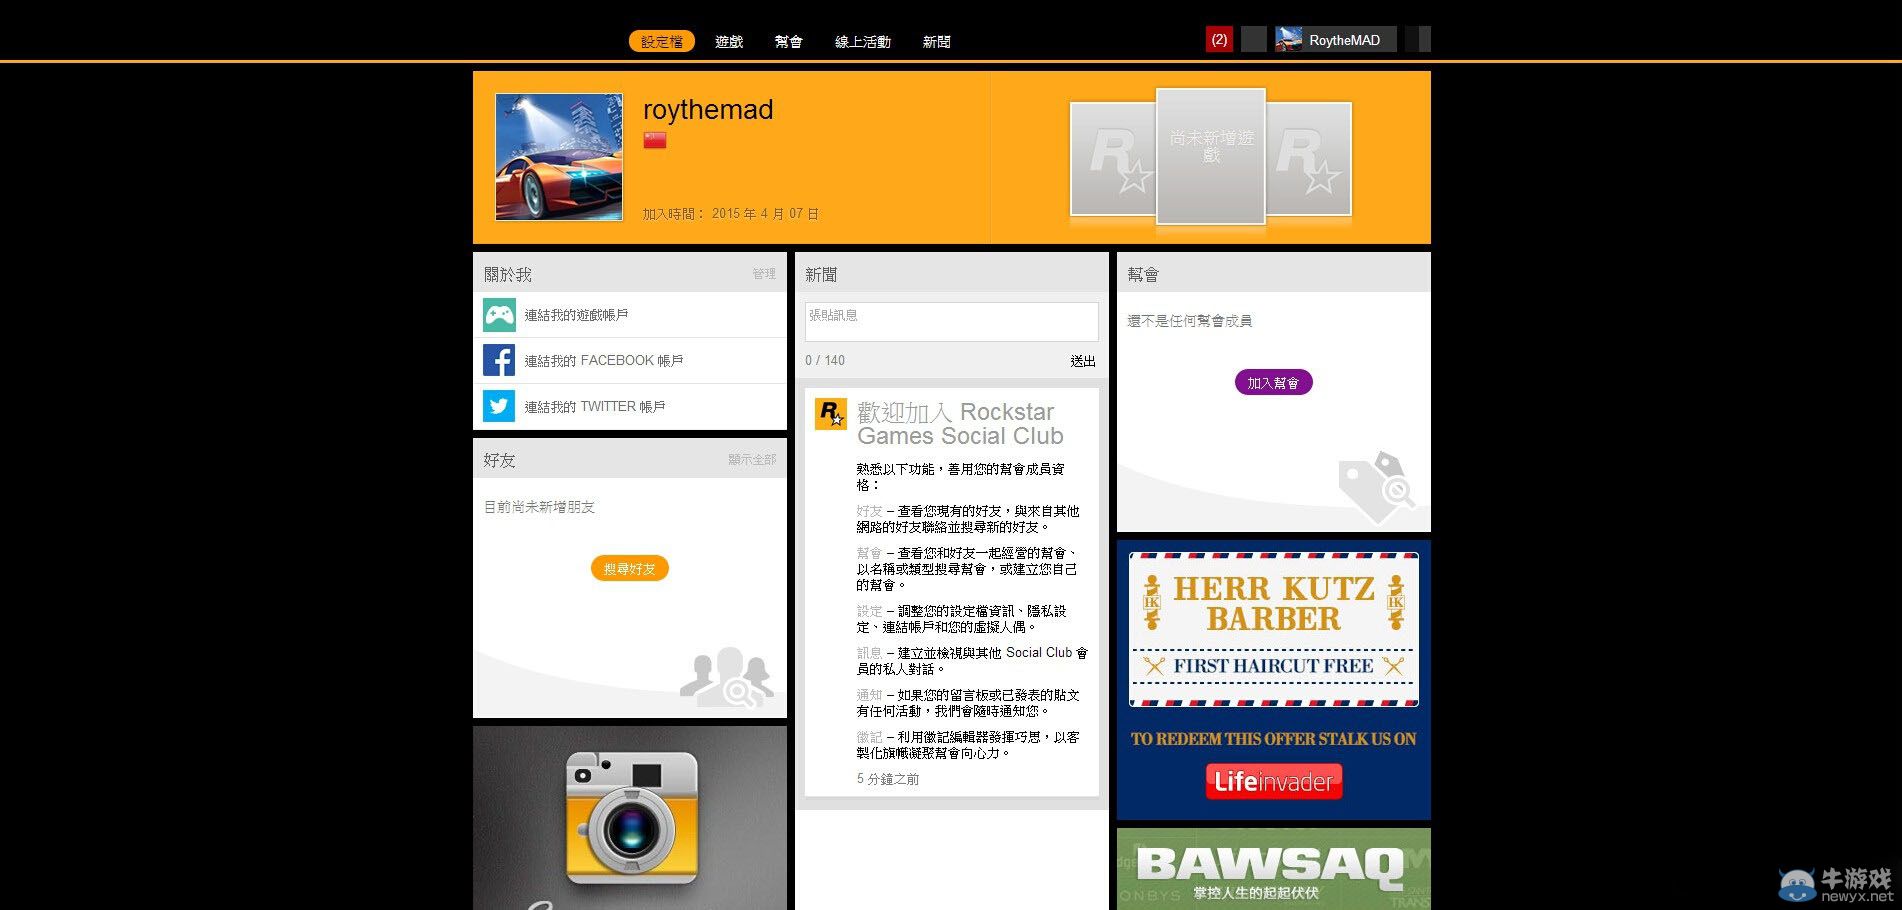The image size is (1902, 910).
Task: Open the 設定檔 profile tab
Action: pos(661,41)
